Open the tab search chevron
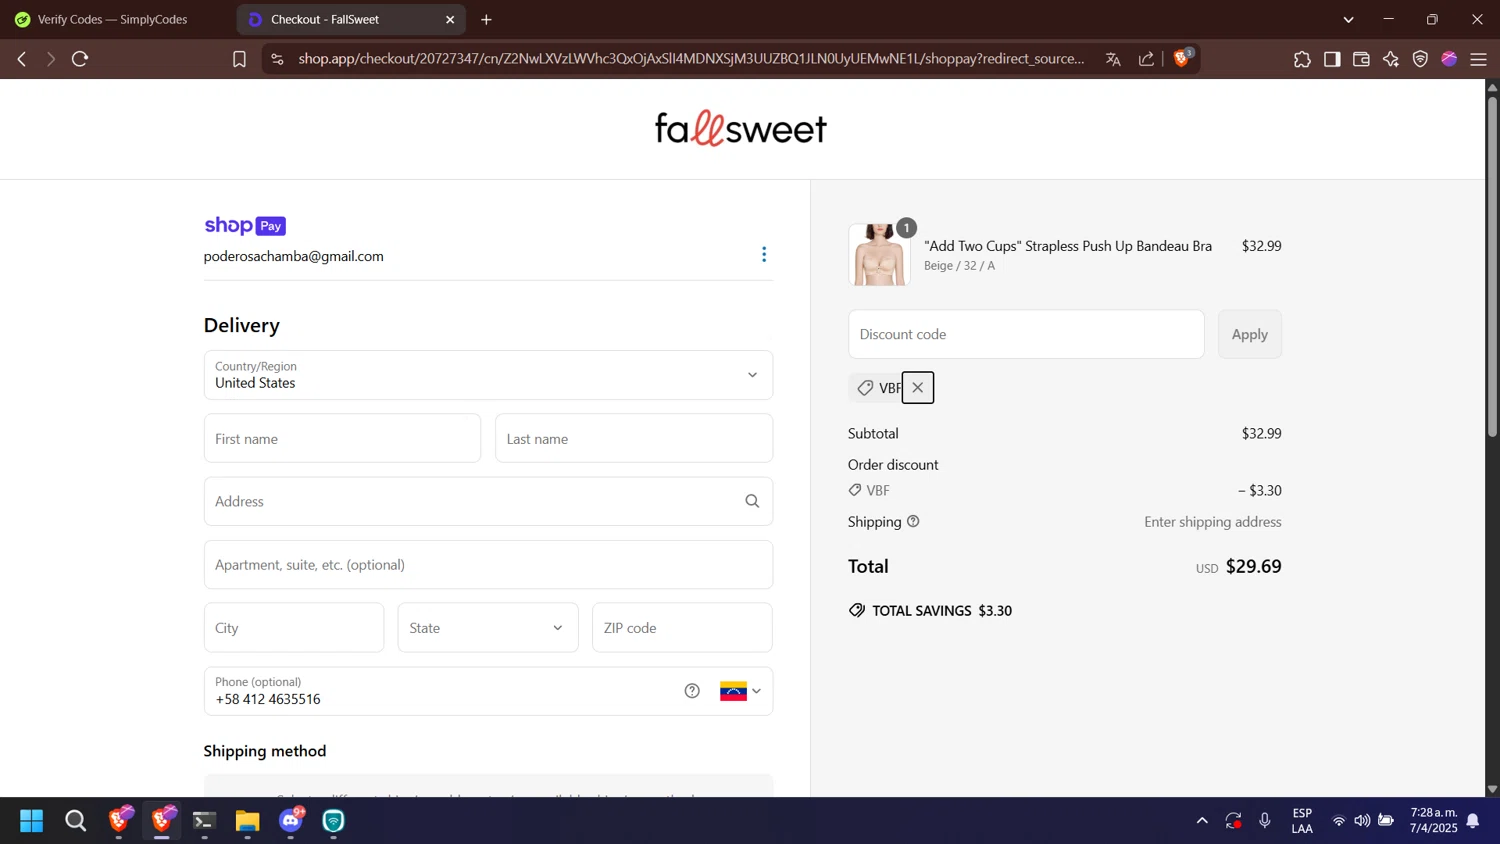 pyautogui.click(x=1348, y=19)
